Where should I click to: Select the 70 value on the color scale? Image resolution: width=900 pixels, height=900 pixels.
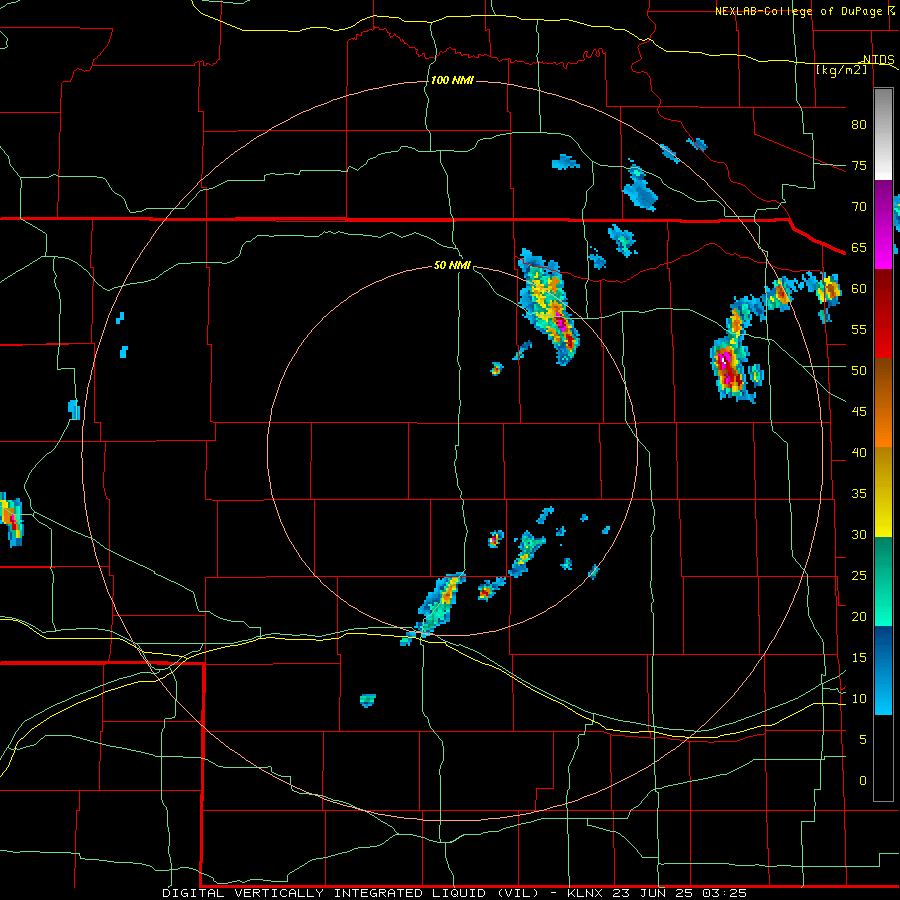coord(859,207)
